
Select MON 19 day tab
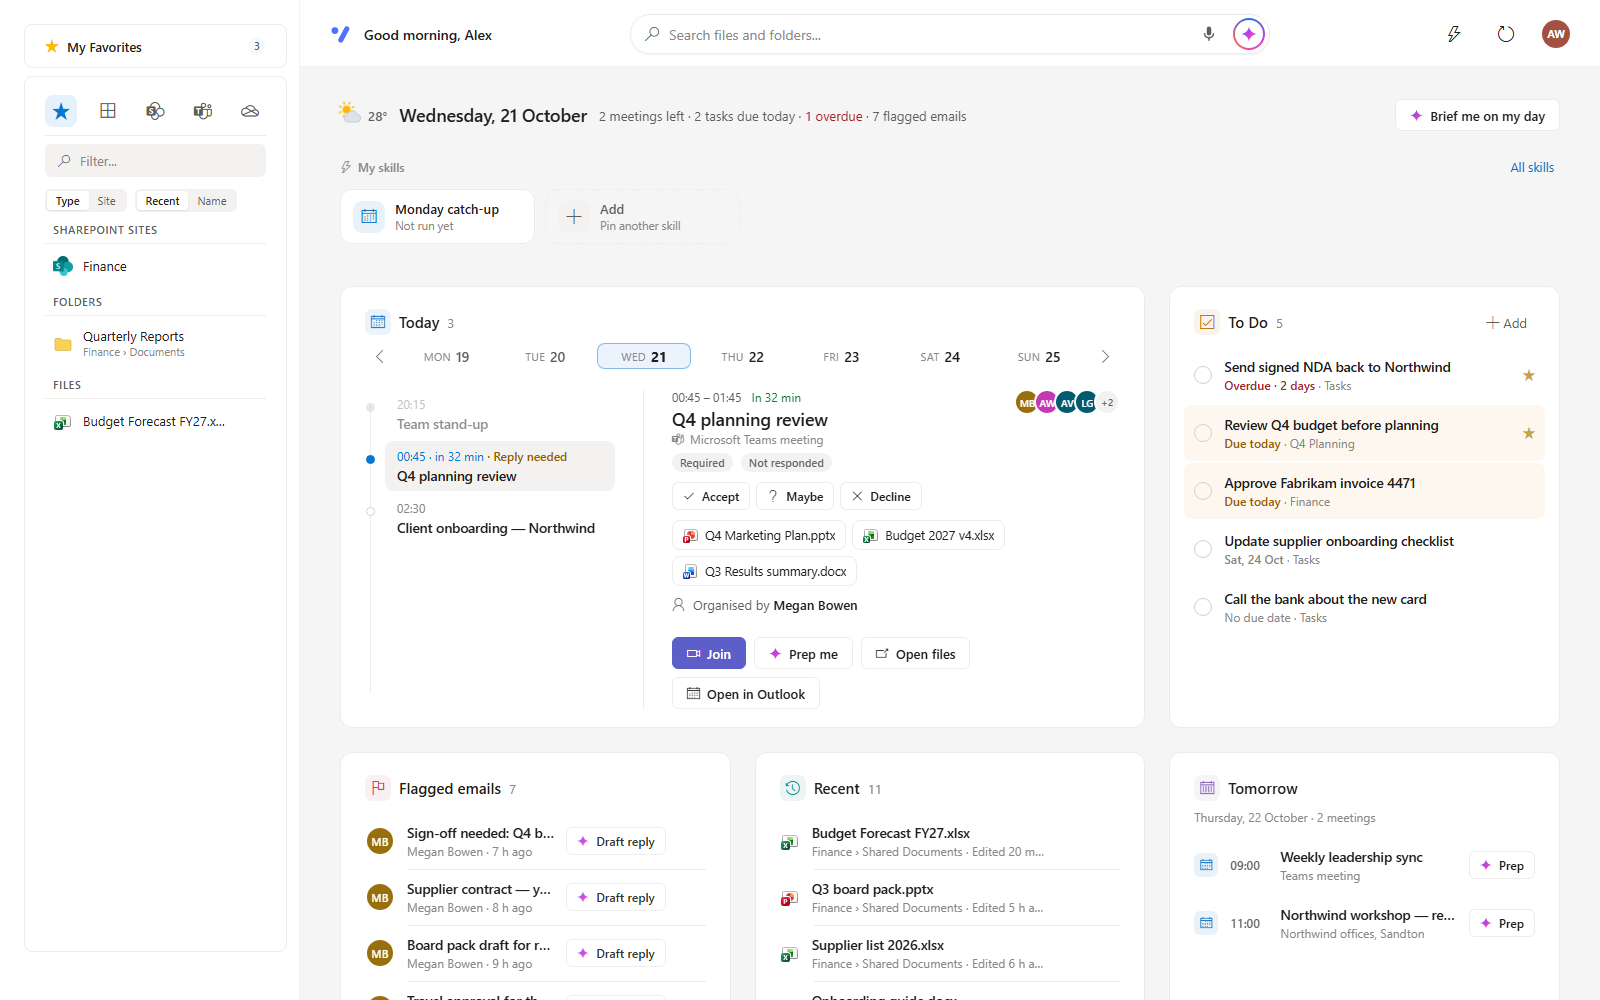tap(446, 357)
